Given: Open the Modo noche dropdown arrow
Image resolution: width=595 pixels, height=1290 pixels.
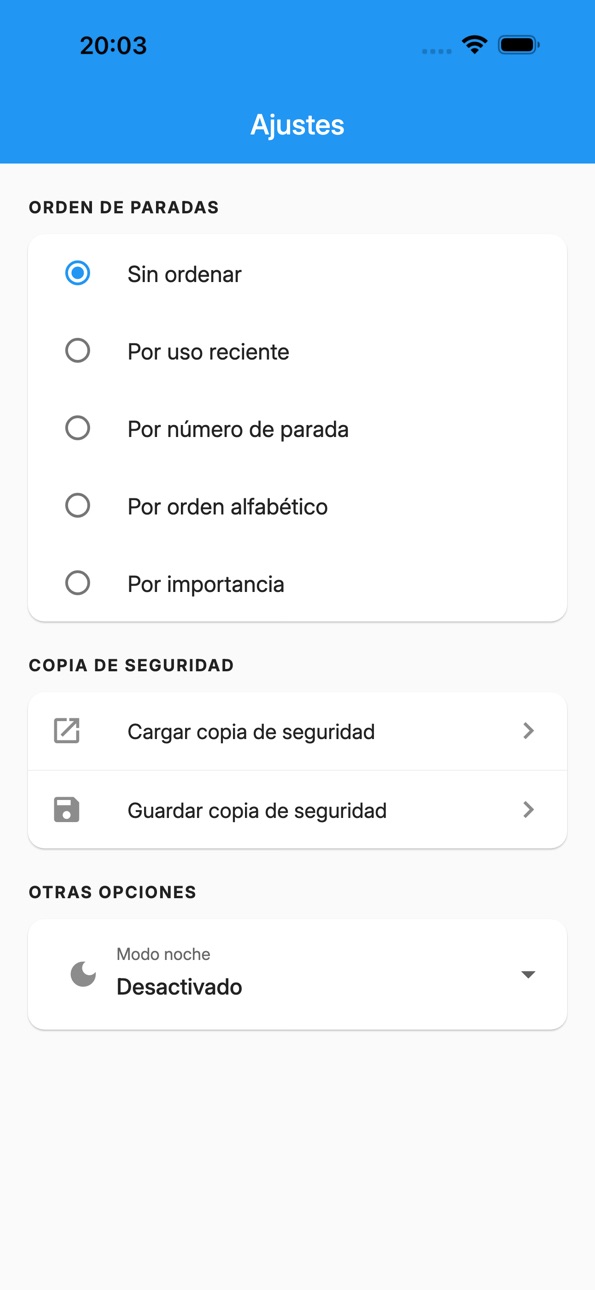Looking at the screenshot, I should [x=528, y=975].
